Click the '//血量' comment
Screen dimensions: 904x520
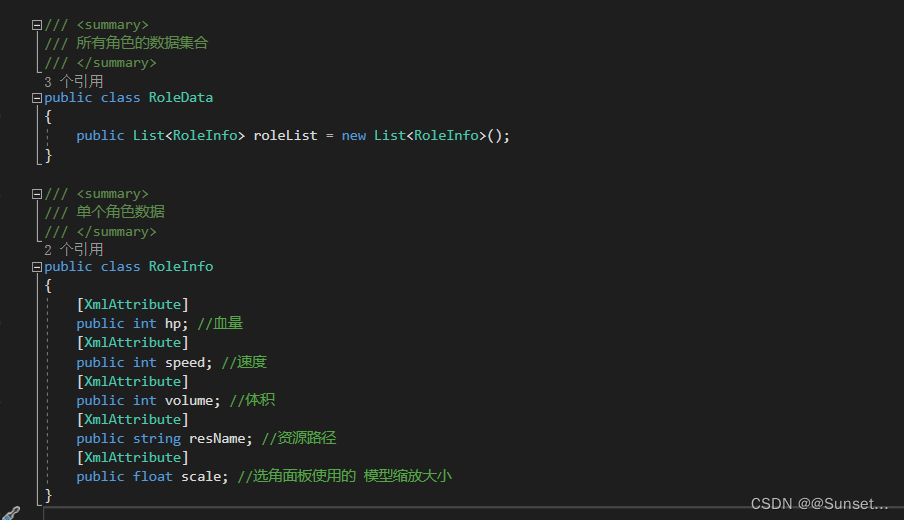point(220,323)
